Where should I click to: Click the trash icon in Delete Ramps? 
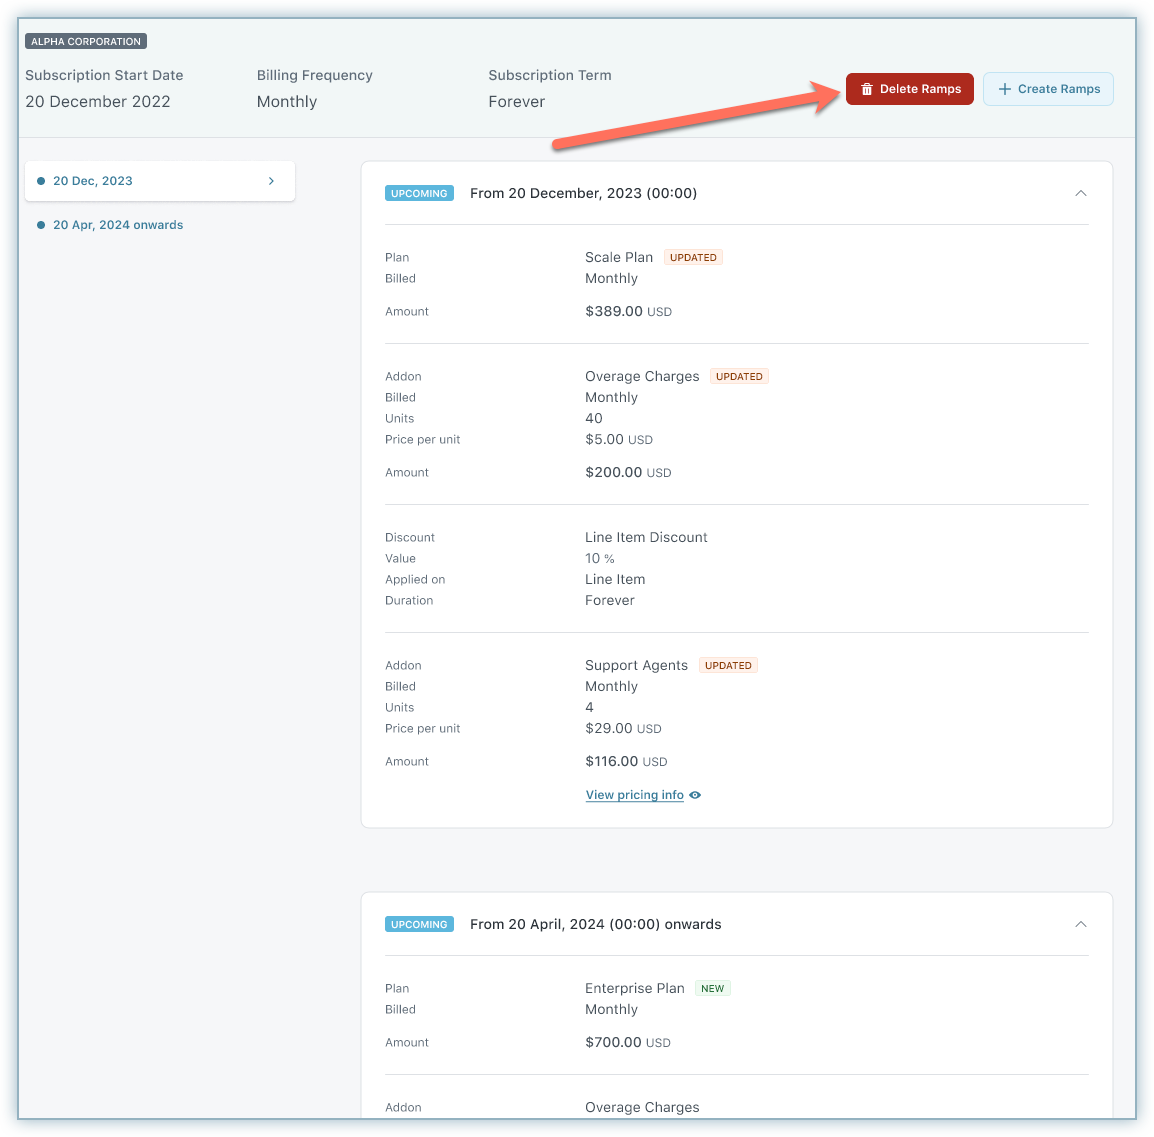click(x=867, y=89)
